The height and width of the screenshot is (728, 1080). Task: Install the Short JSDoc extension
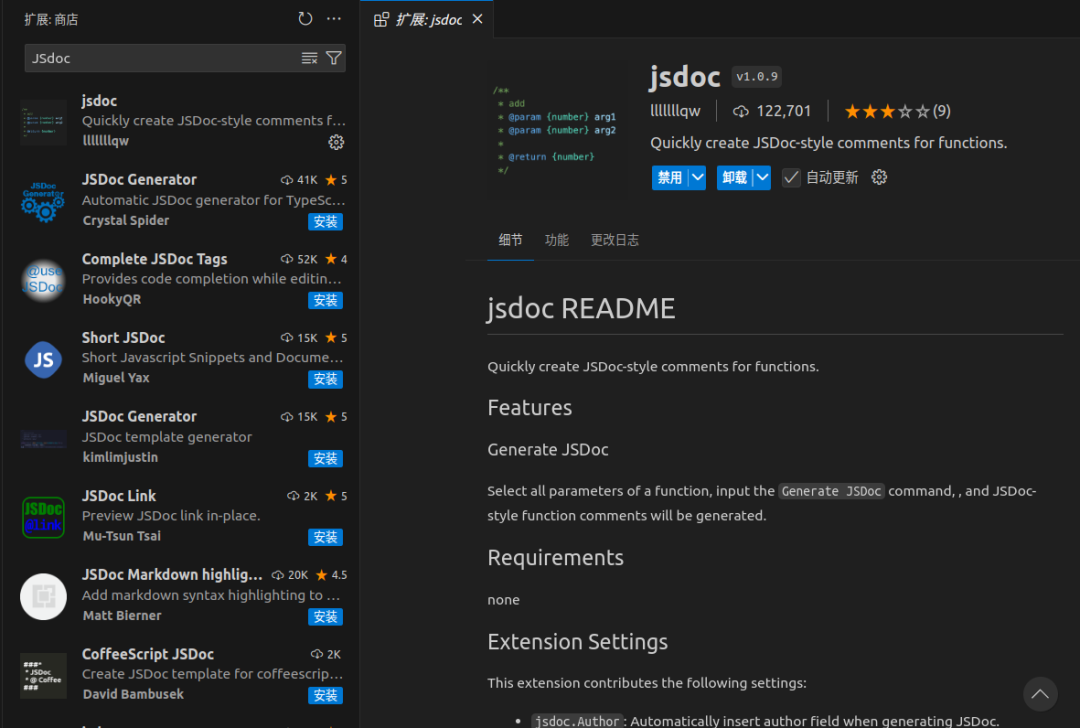click(325, 379)
